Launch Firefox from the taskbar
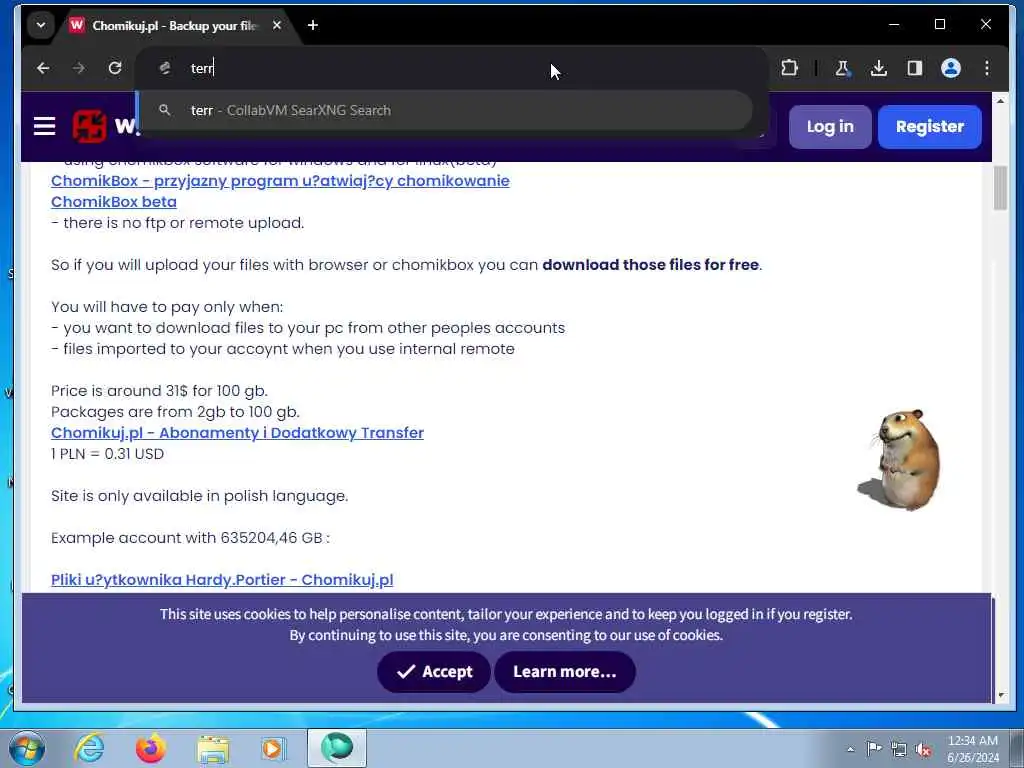The width and height of the screenshot is (1024, 768). pyautogui.click(x=151, y=748)
